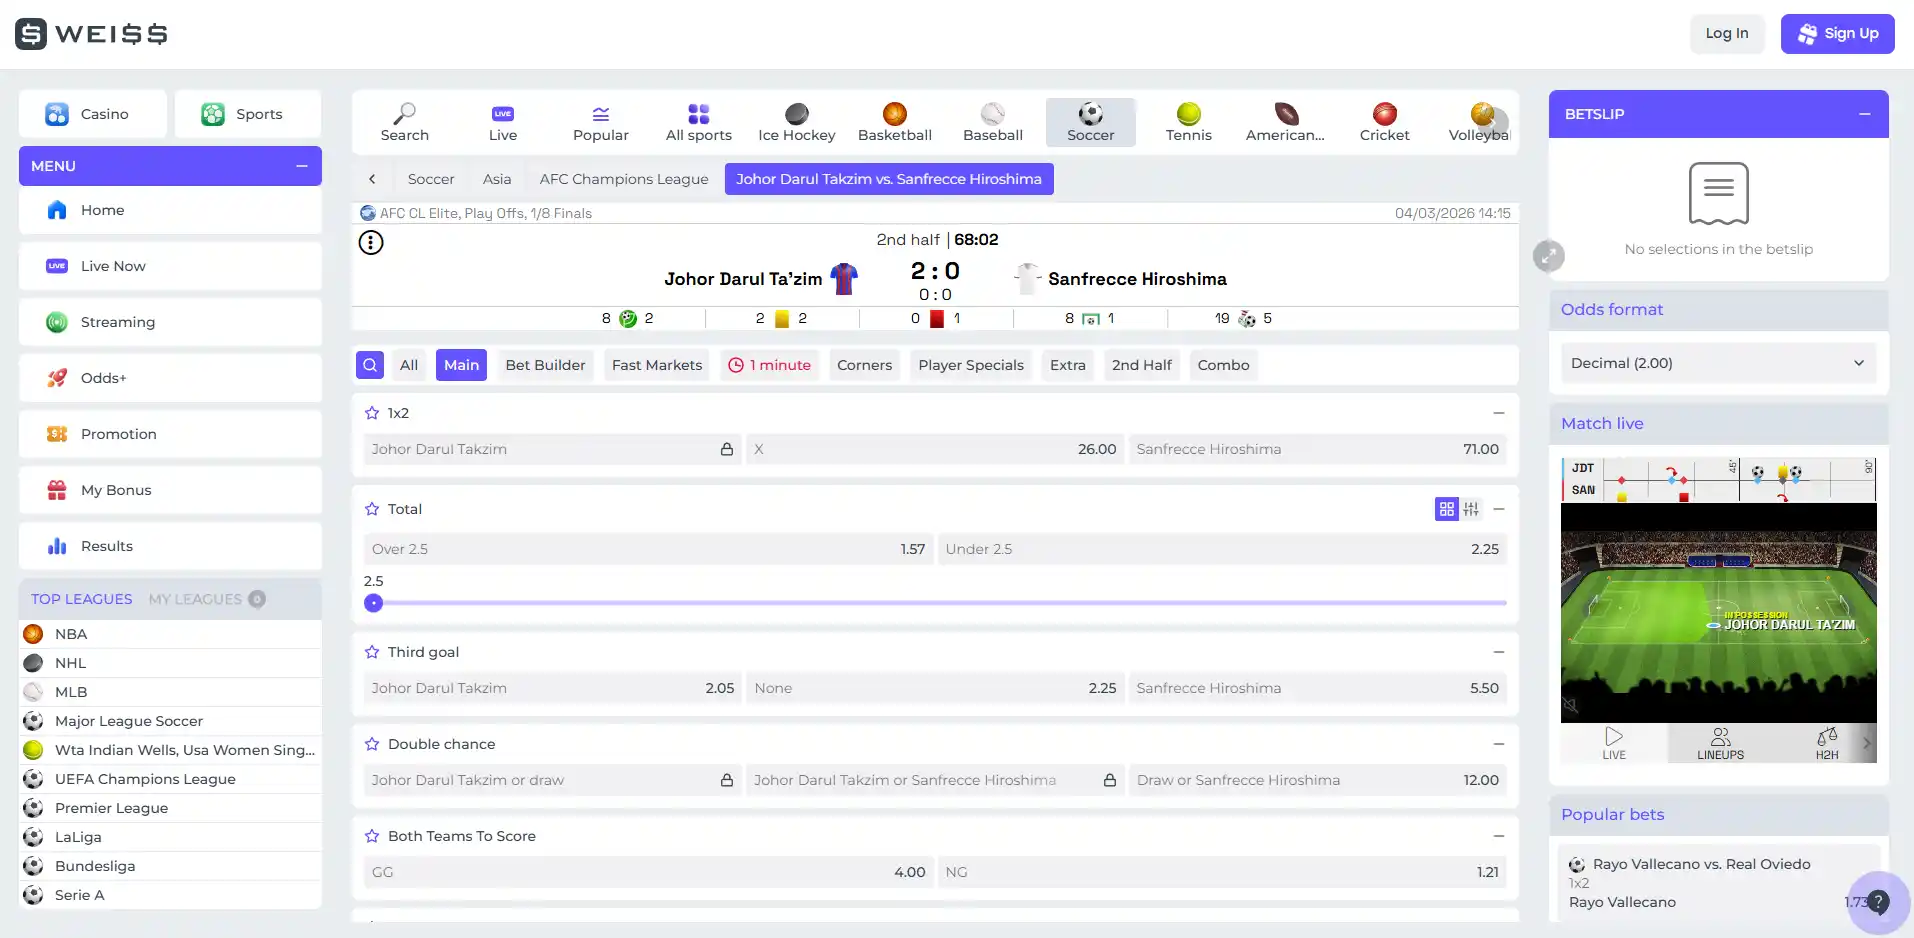Open the NBA top league
The height and width of the screenshot is (938, 1914).
point(170,634)
